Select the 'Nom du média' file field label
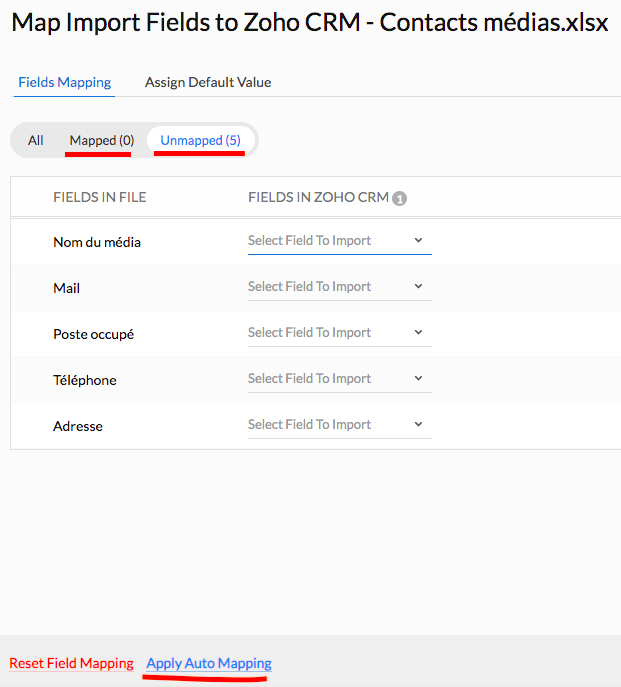621x687 pixels. (x=97, y=242)
